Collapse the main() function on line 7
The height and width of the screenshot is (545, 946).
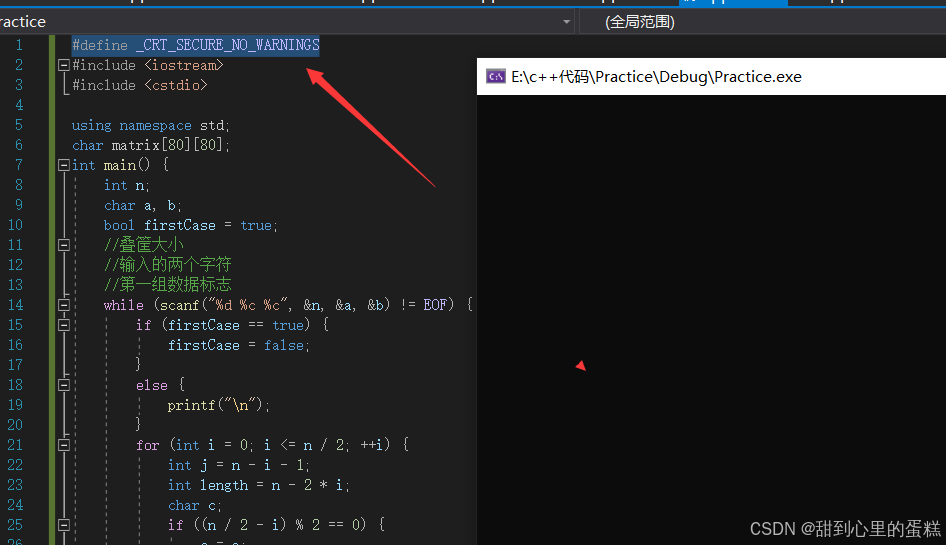(x=63, y=165)
